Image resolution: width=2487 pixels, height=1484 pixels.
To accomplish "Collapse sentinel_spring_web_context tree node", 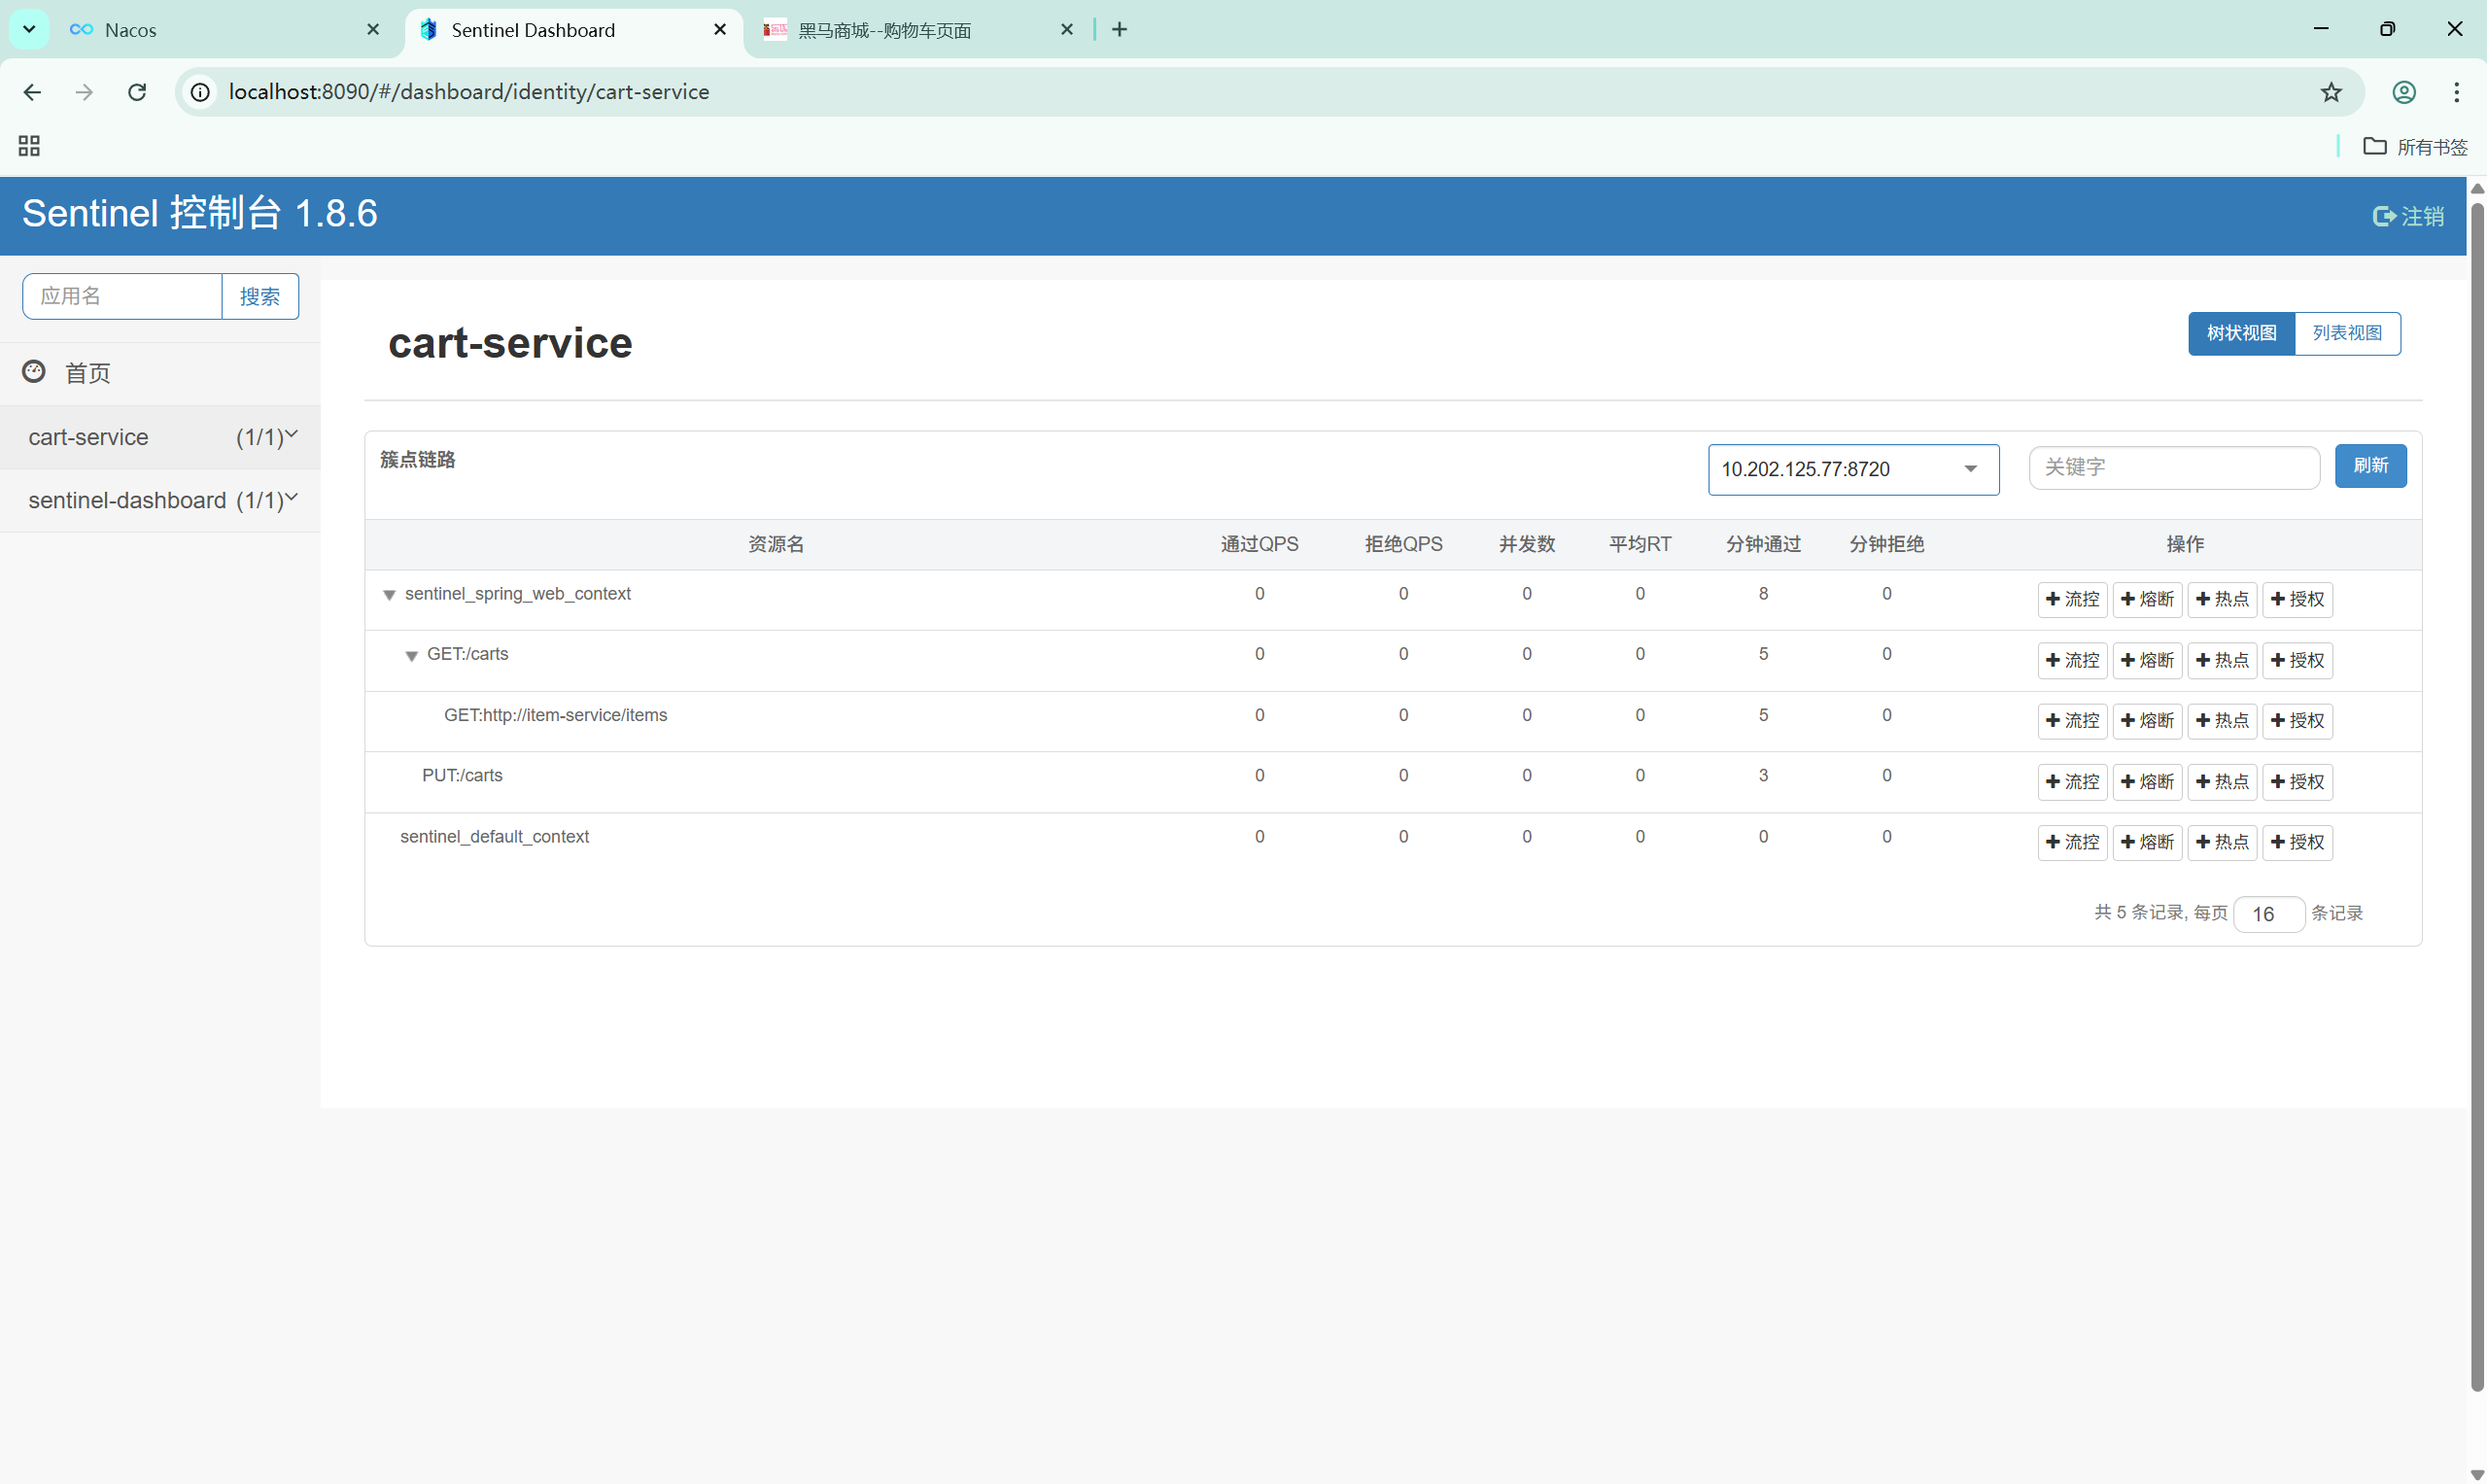I will pyautogui.click(x=389, y=595).
